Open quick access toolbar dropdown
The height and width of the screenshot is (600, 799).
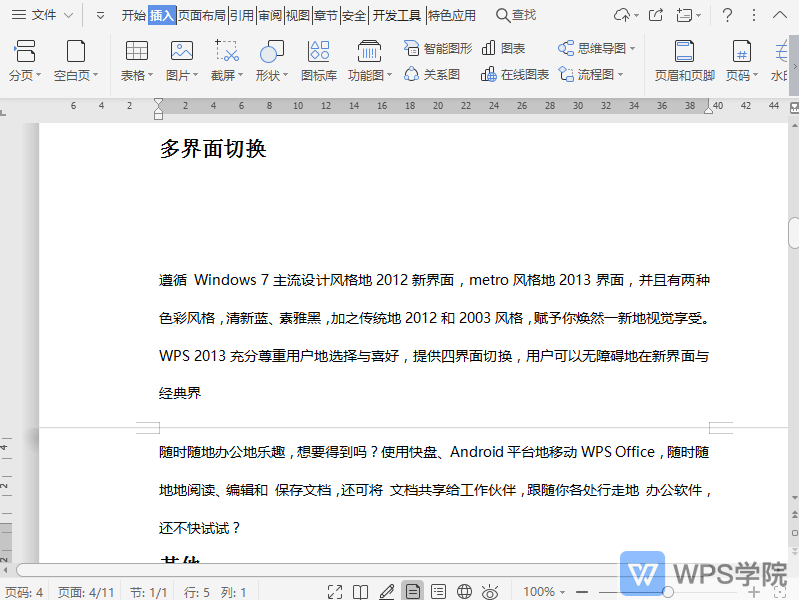click(100, 16)
